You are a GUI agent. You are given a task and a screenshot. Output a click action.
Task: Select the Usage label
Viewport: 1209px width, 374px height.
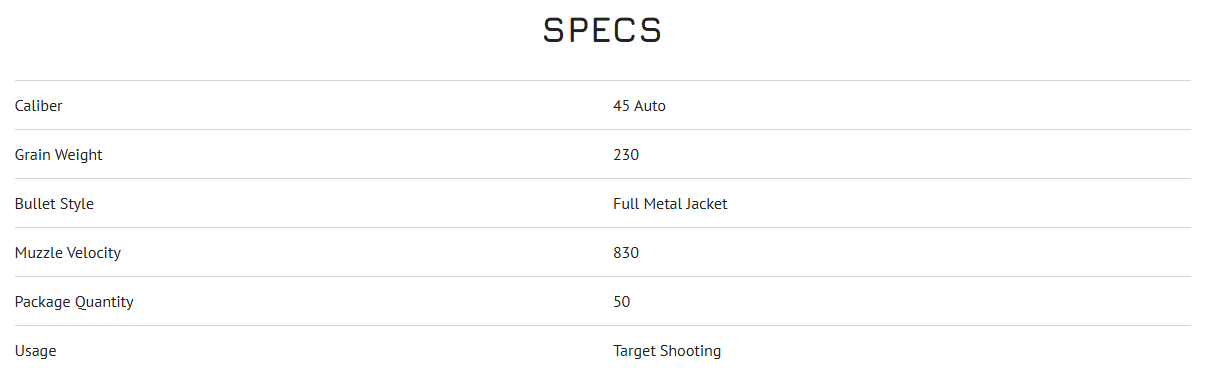point(36,351)
